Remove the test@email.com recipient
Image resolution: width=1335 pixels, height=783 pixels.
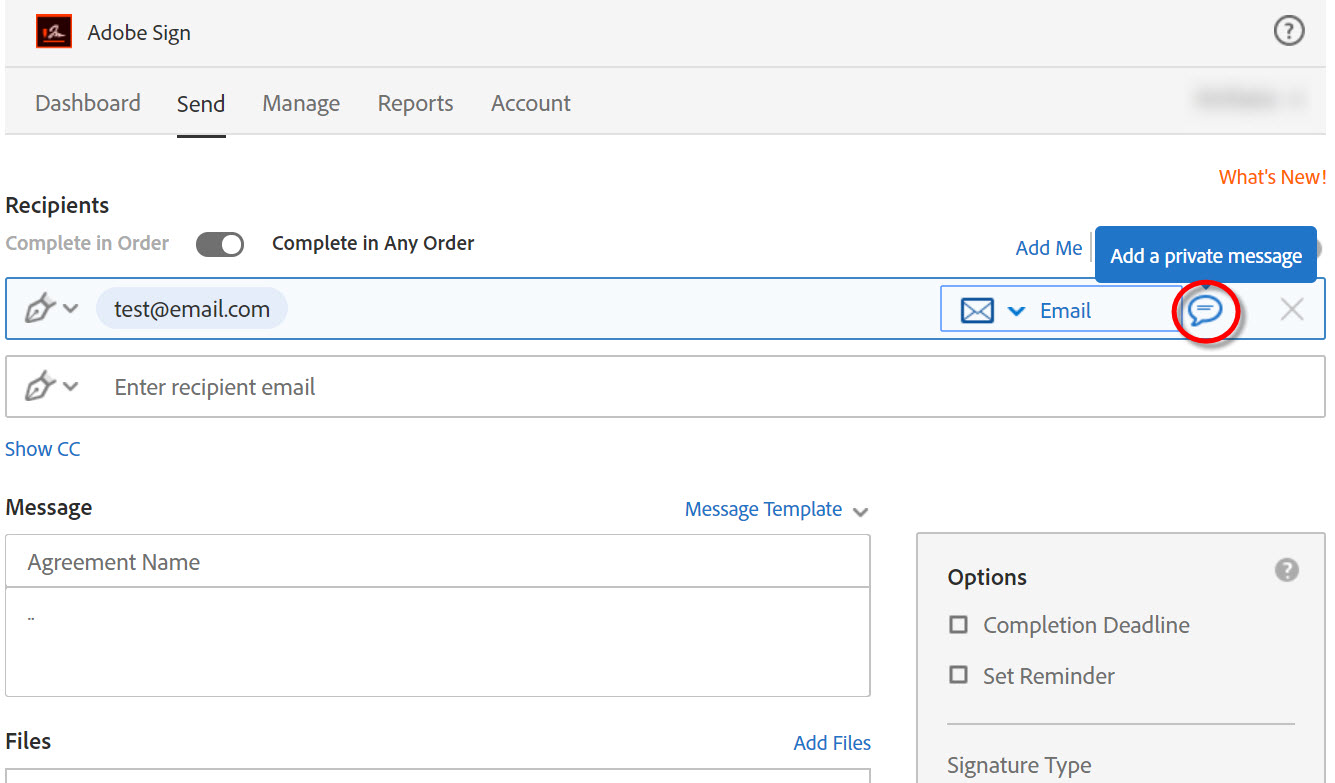(x=1292, y=309)
